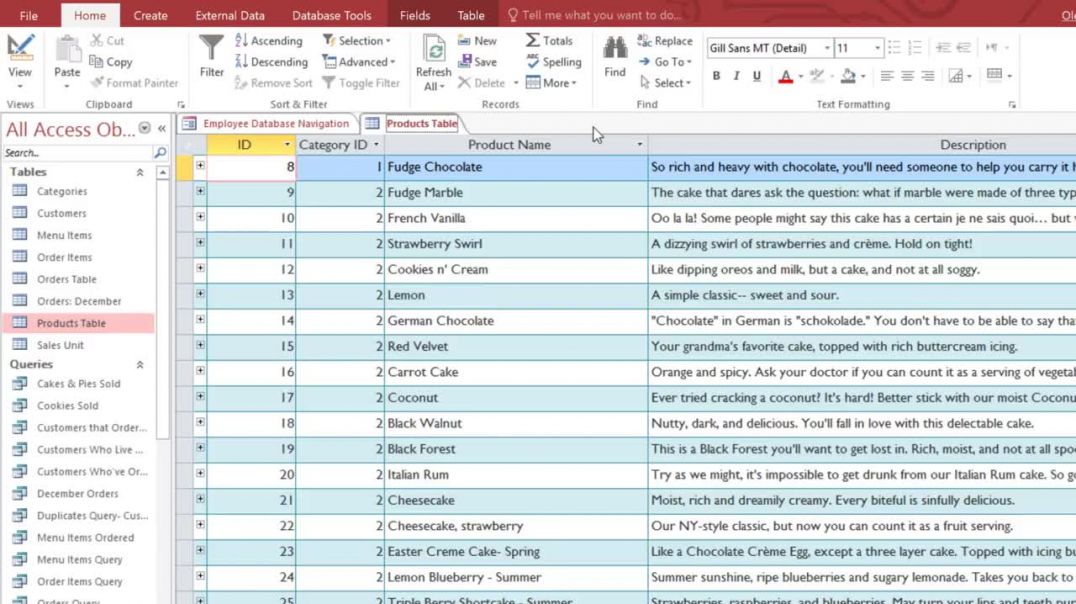Open the File tab
This screenshot has width=1076, height=604.
coord(29,15)
